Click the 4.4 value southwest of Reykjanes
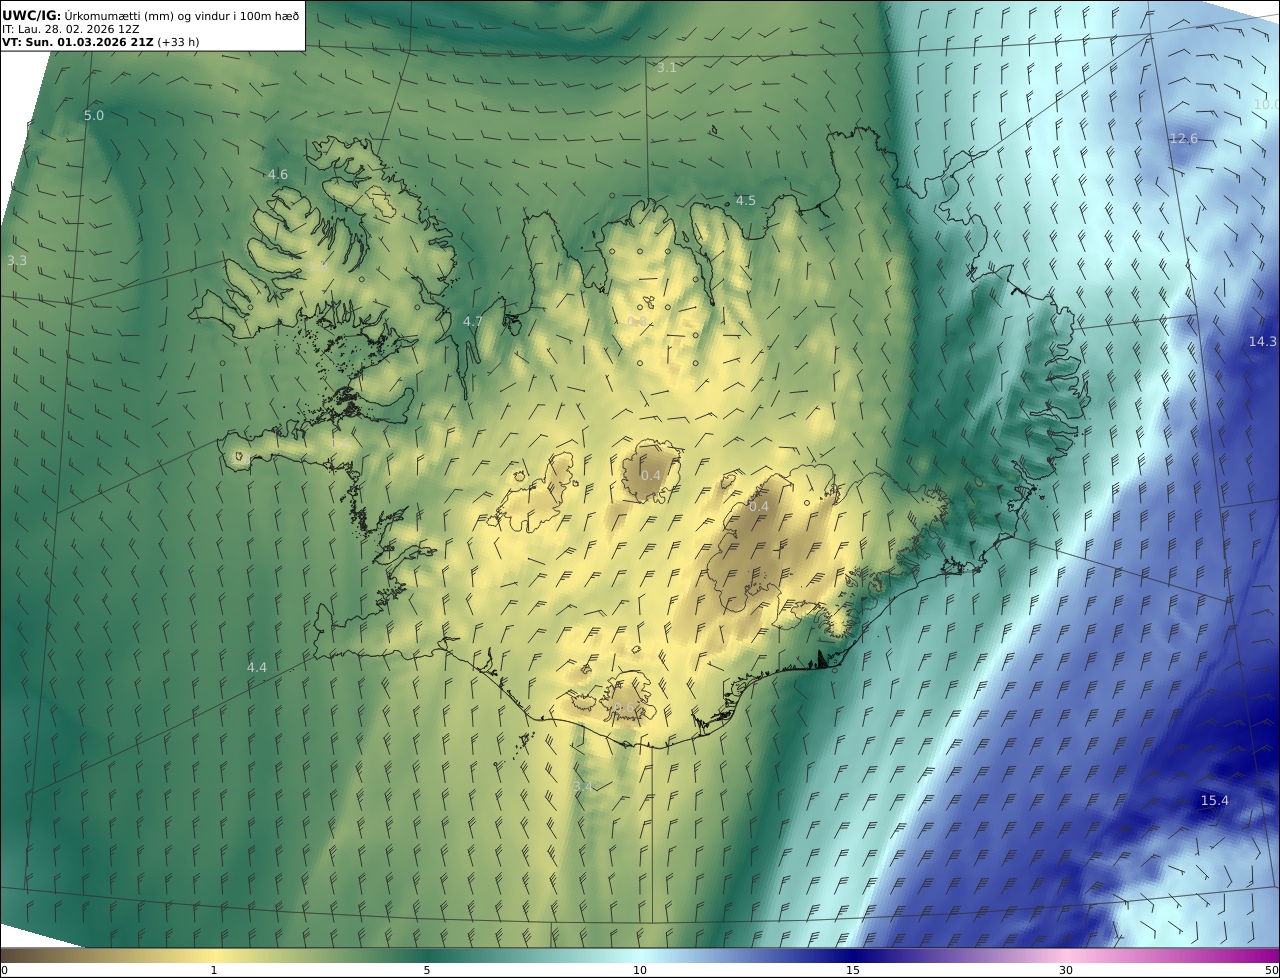 [257, 668]
